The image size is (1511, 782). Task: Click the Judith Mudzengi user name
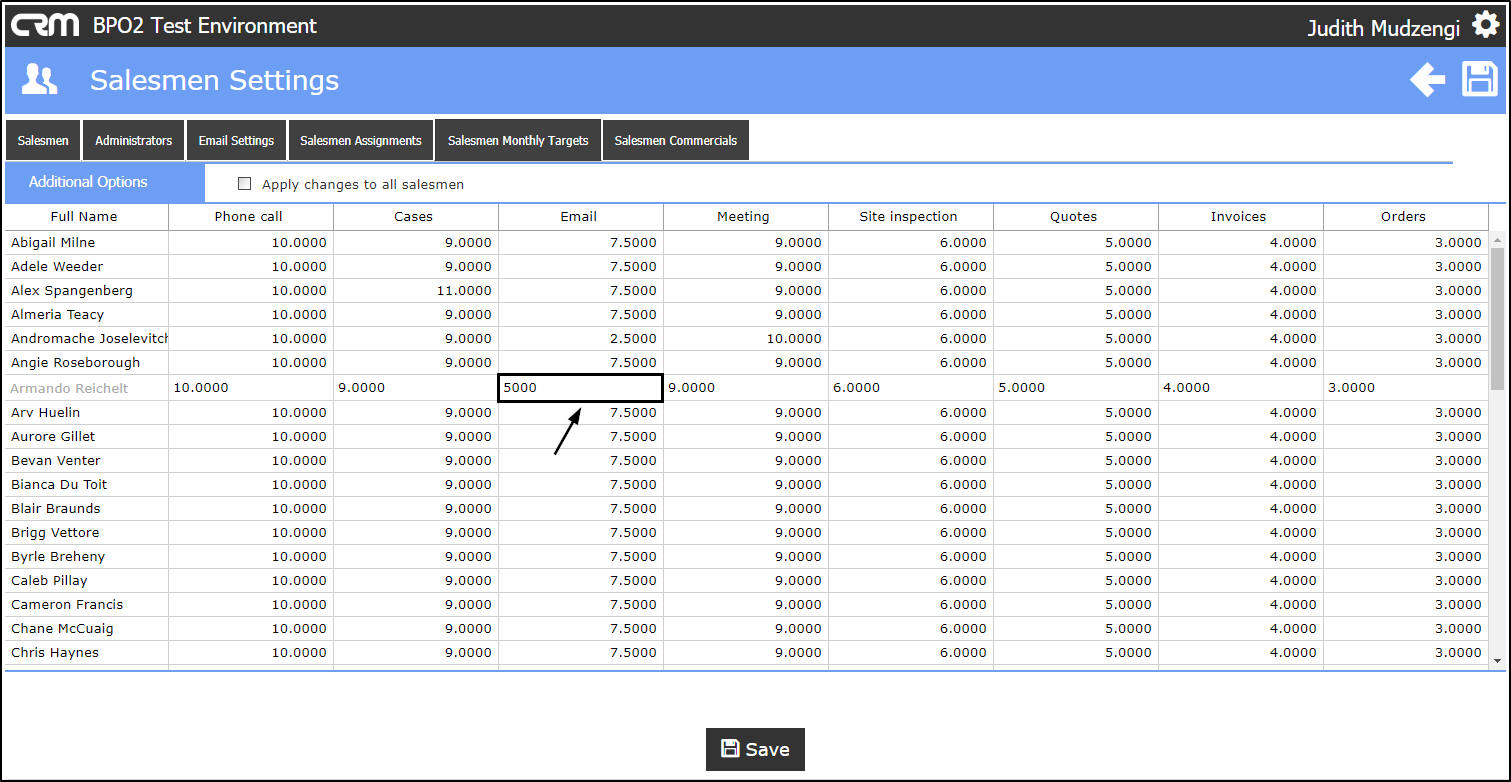(1383, 28)
